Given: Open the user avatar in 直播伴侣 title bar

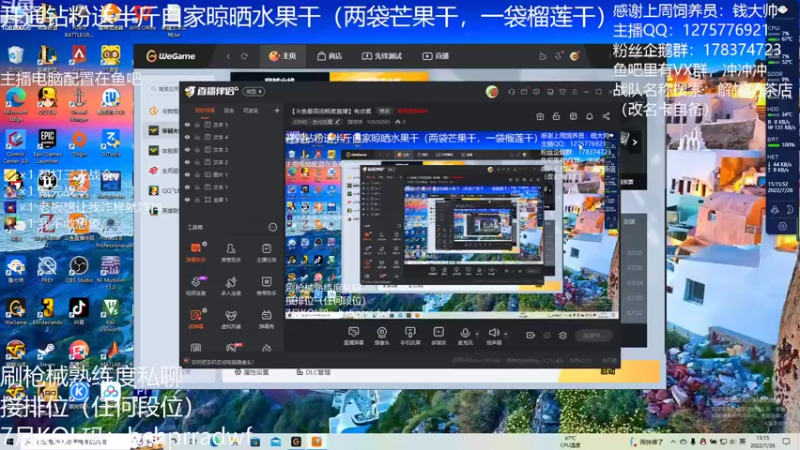Looking at the screenshot, I should (x=492, y=91).
